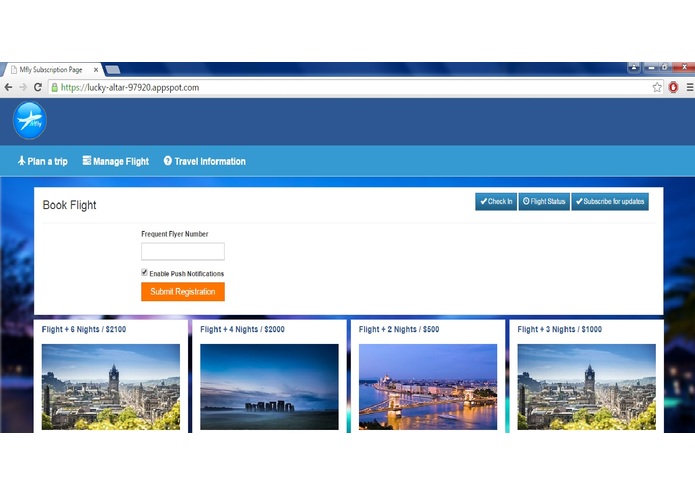Click Subscribe for updates button

coord(610,202)
